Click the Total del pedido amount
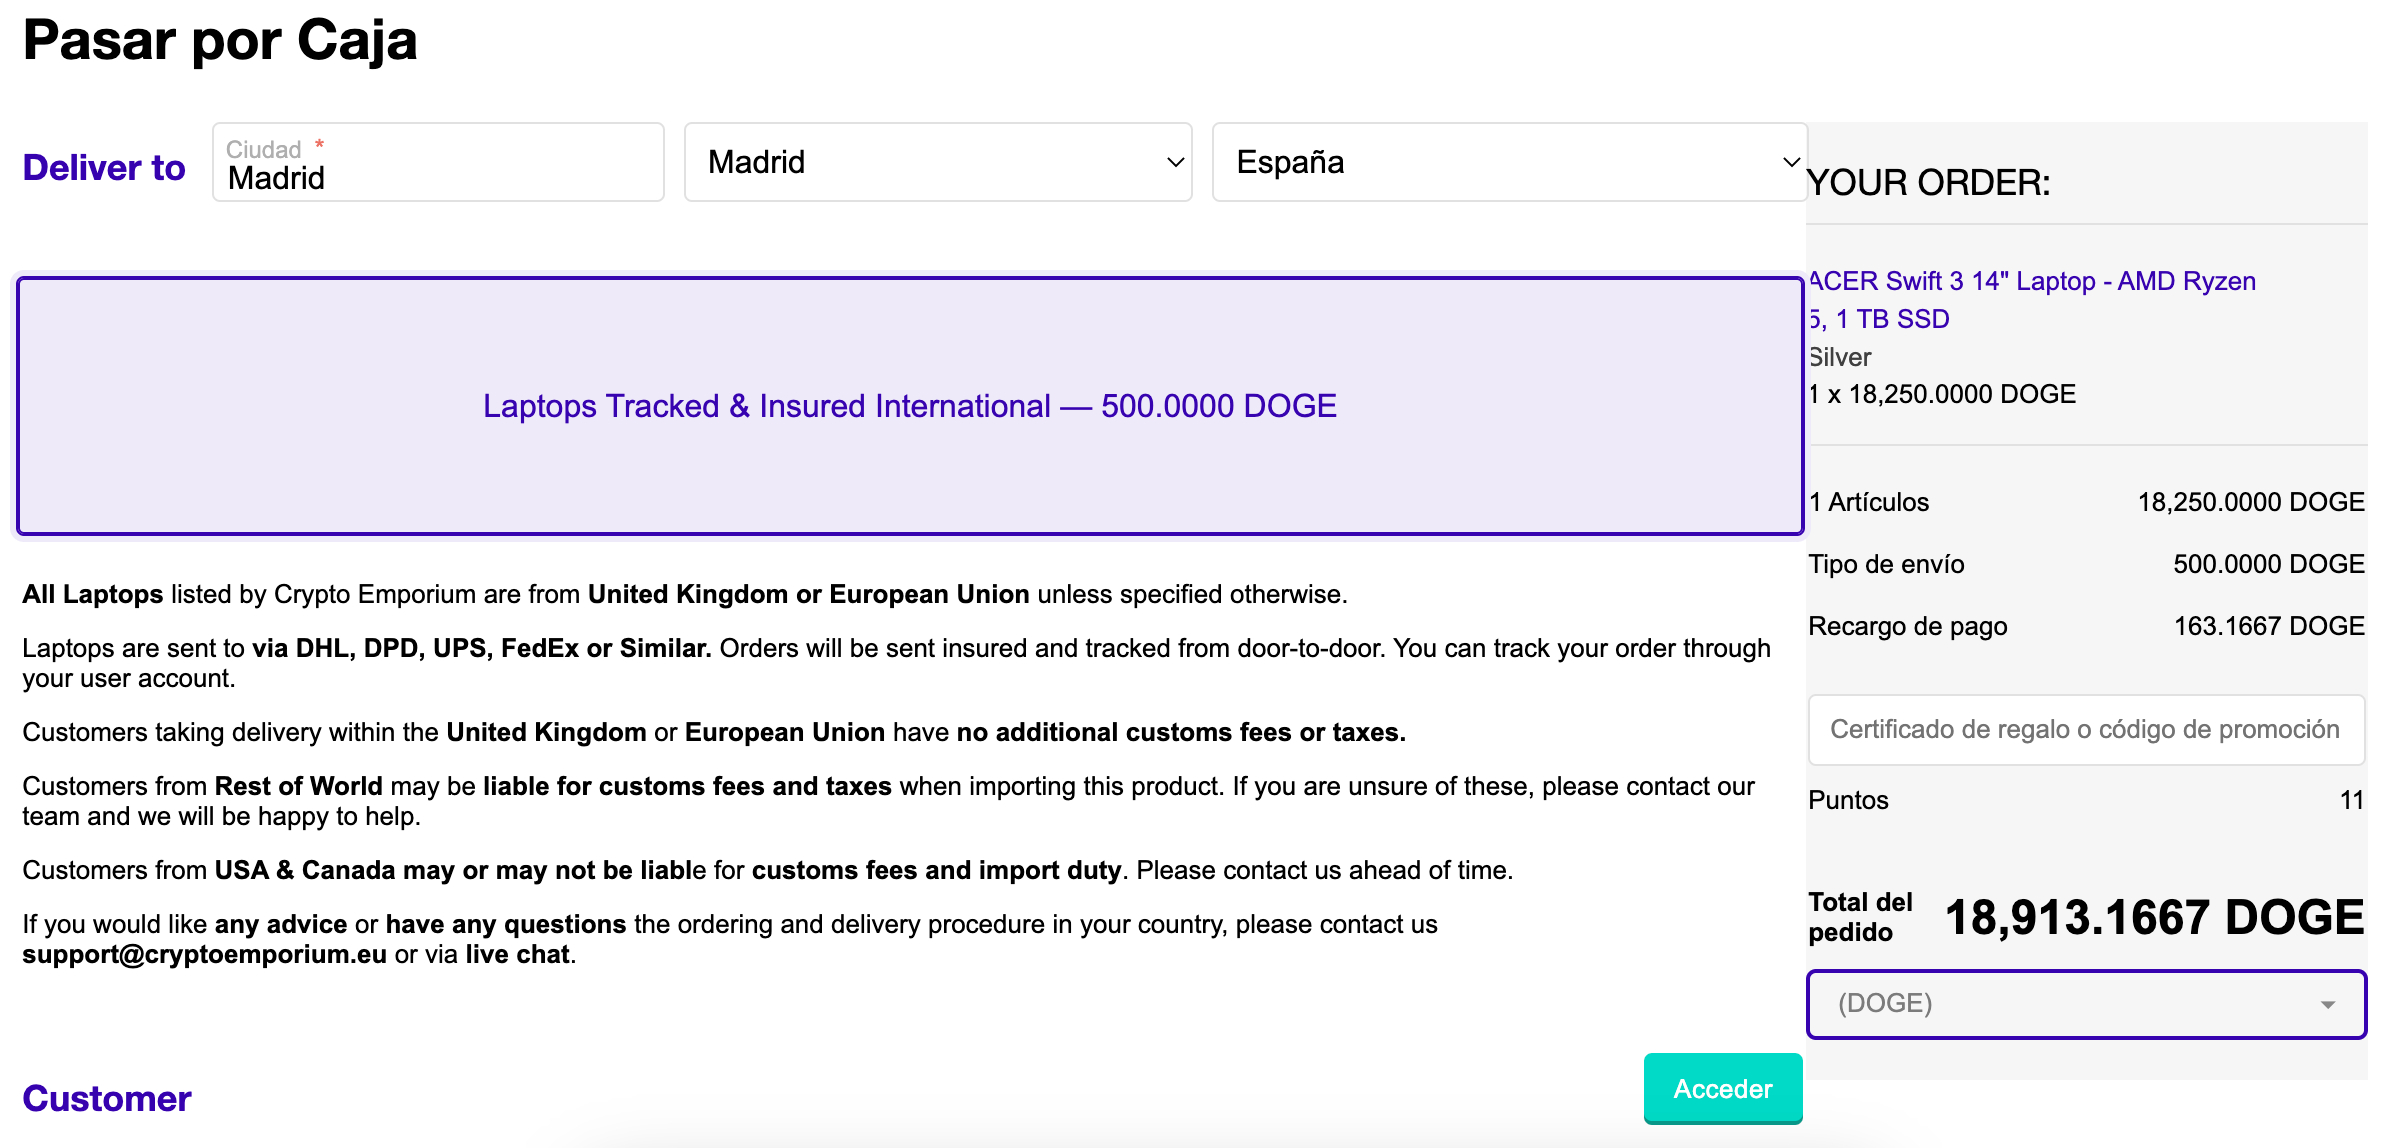2396x1148 pixels. click(x=2155, y=917)
